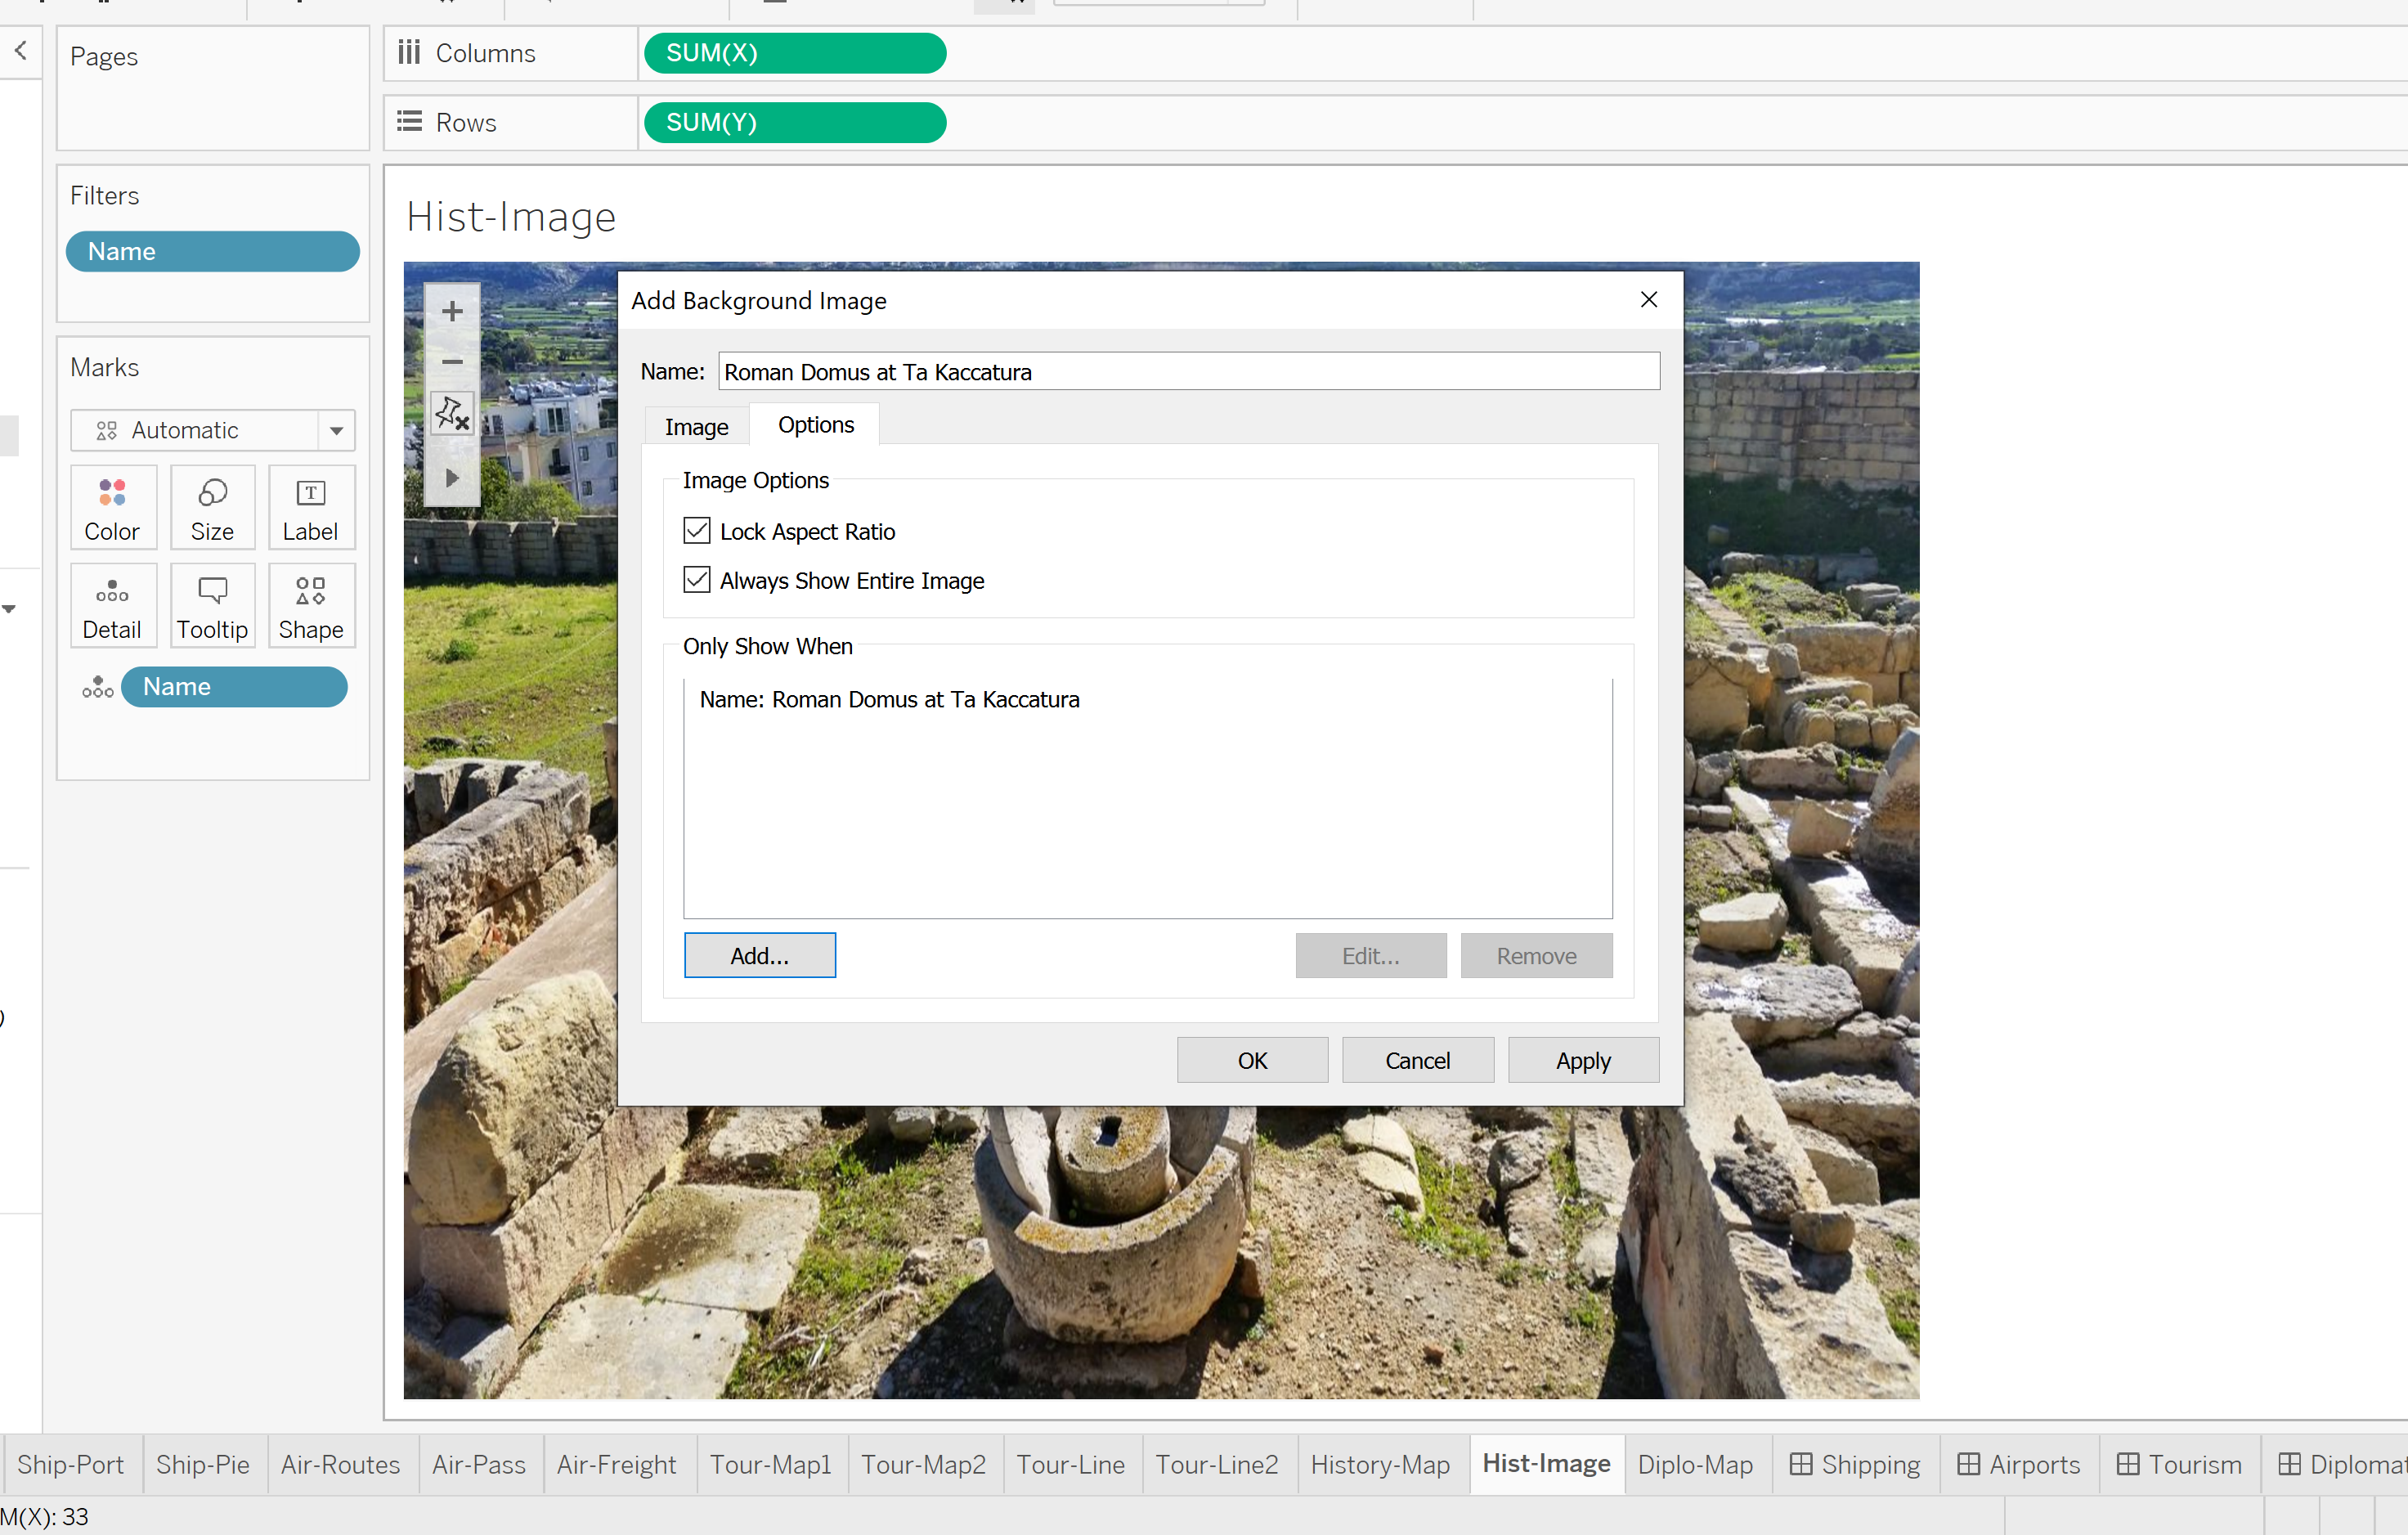This screenshot has height=1535, width=2408.
Task: Collapse the left side pane arrow
Action: tap(20, 52)
